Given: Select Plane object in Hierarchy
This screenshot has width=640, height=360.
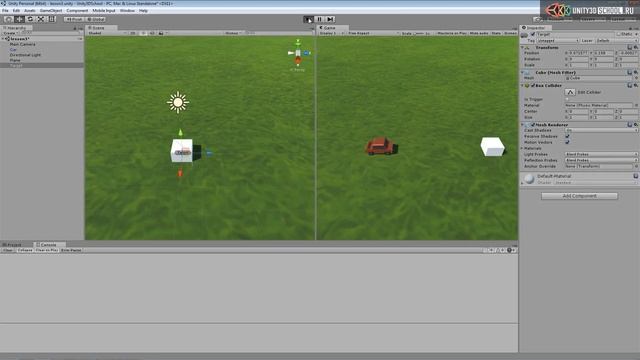Looking at the screenshot, I should coord(15,60).
